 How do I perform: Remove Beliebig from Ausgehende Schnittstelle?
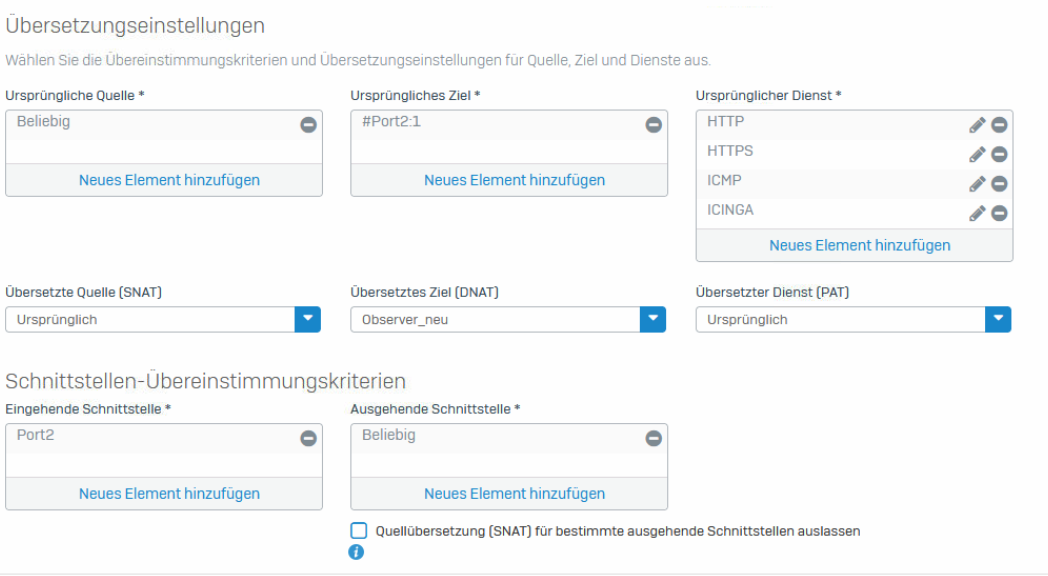pos(654,438)
